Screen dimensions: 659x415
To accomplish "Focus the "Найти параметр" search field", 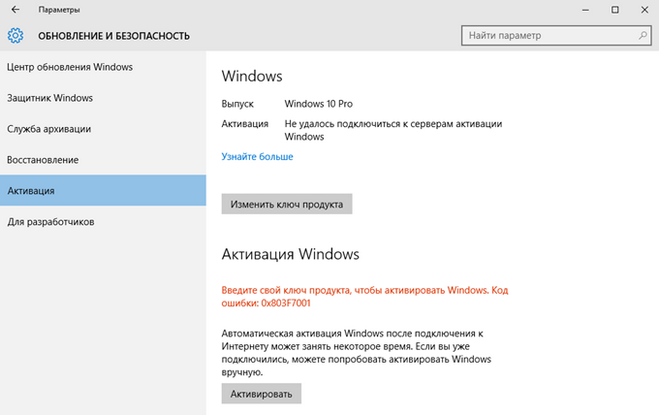I will pyautogui.click(x=556, y=35).
